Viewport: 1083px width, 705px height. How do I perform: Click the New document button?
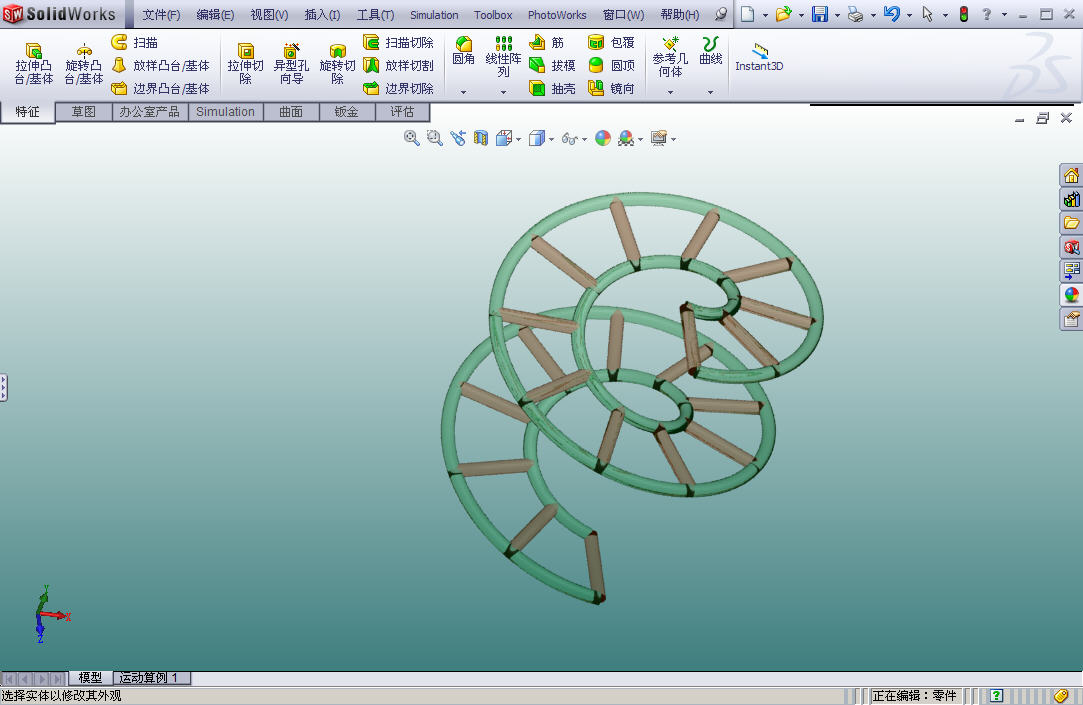click(x=747, y=14)
